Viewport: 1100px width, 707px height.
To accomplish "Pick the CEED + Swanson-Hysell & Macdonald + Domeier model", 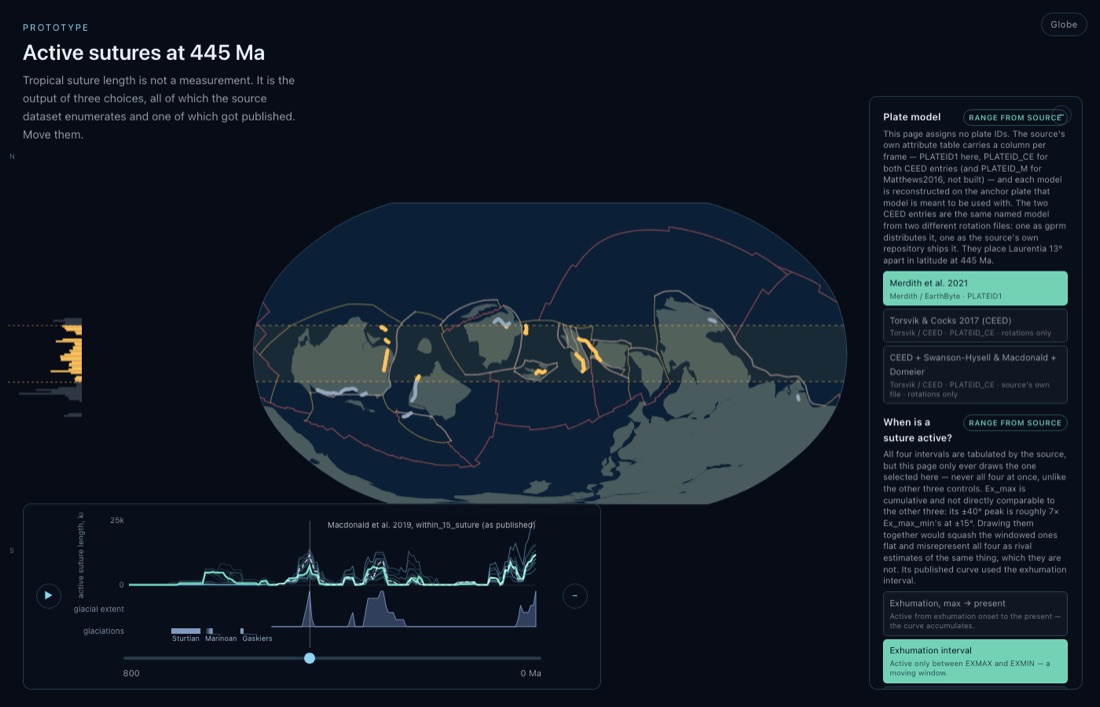I will [x=975, y=375].
